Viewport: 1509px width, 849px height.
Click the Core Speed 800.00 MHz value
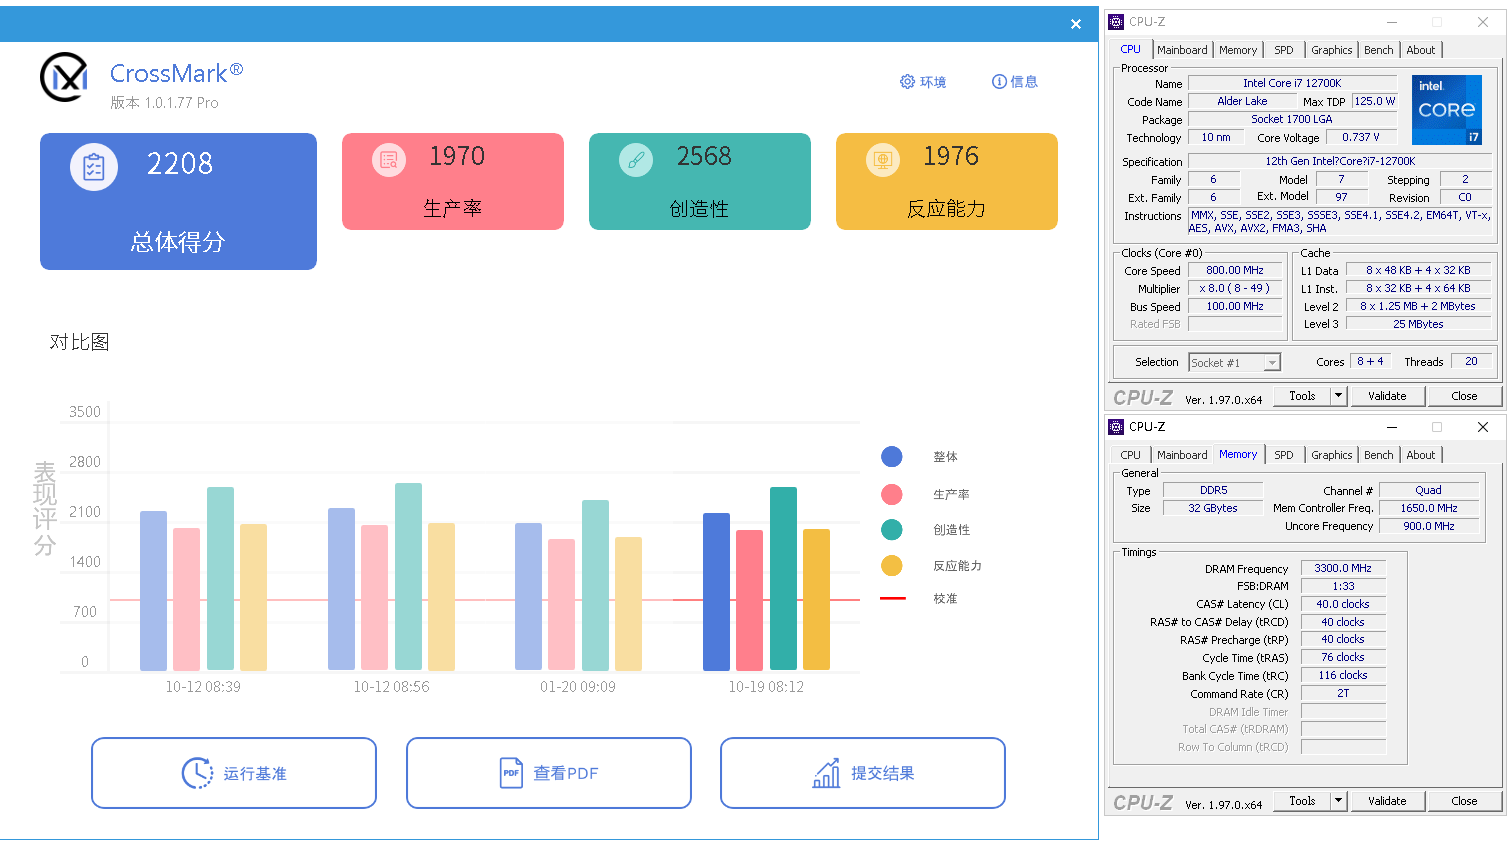click(x=1235, y=270)
